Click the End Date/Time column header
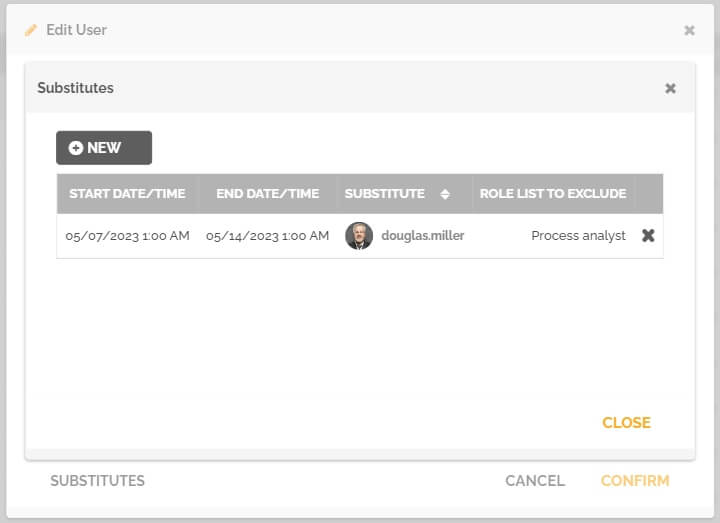The height and width of the screenshot is (523, 720). 268,194
